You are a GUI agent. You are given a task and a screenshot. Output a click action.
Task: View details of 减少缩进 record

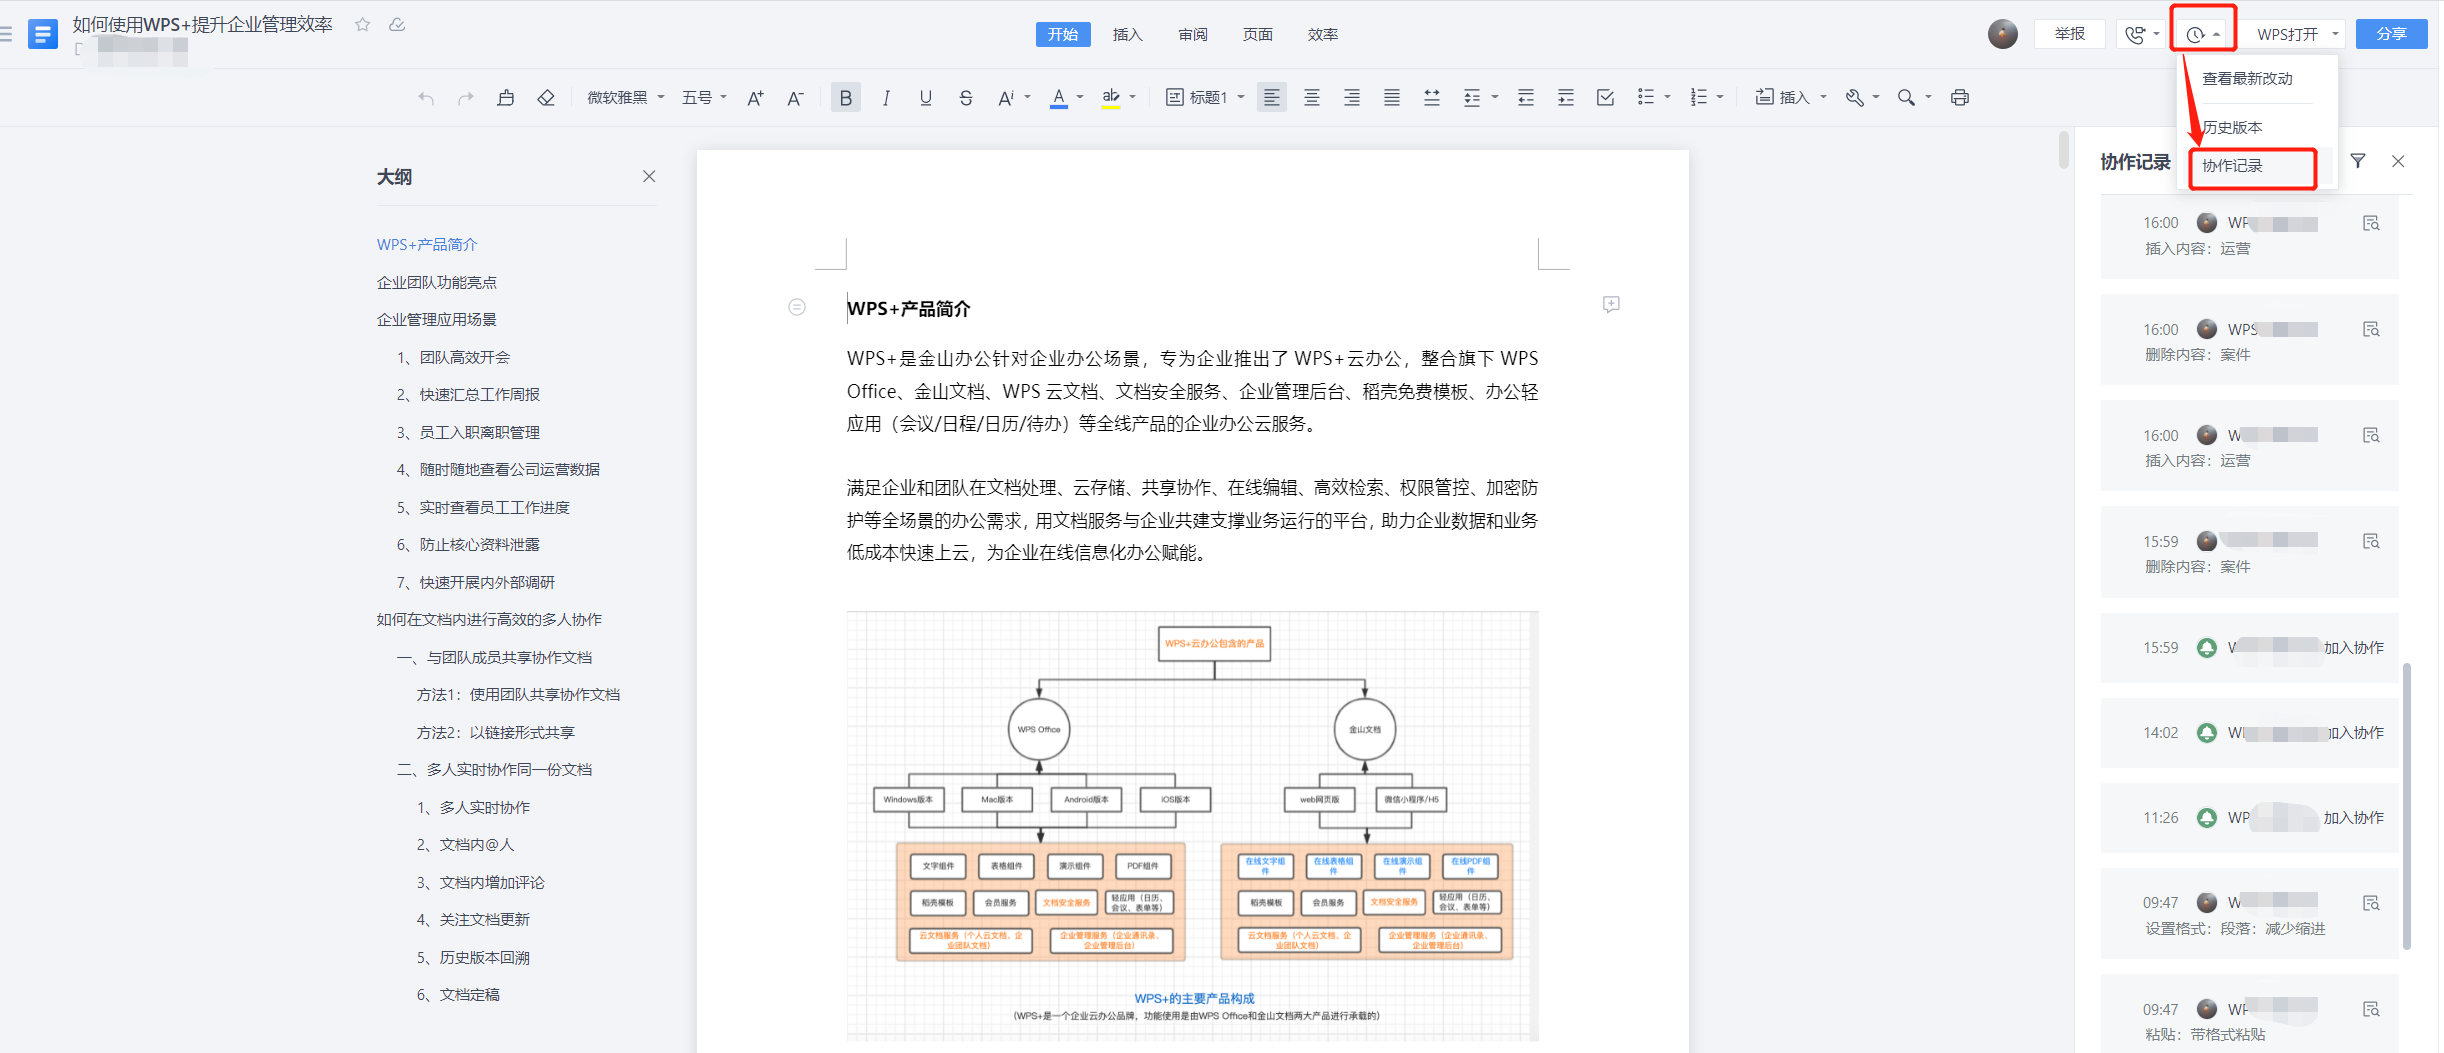(x=2371, y=903)
